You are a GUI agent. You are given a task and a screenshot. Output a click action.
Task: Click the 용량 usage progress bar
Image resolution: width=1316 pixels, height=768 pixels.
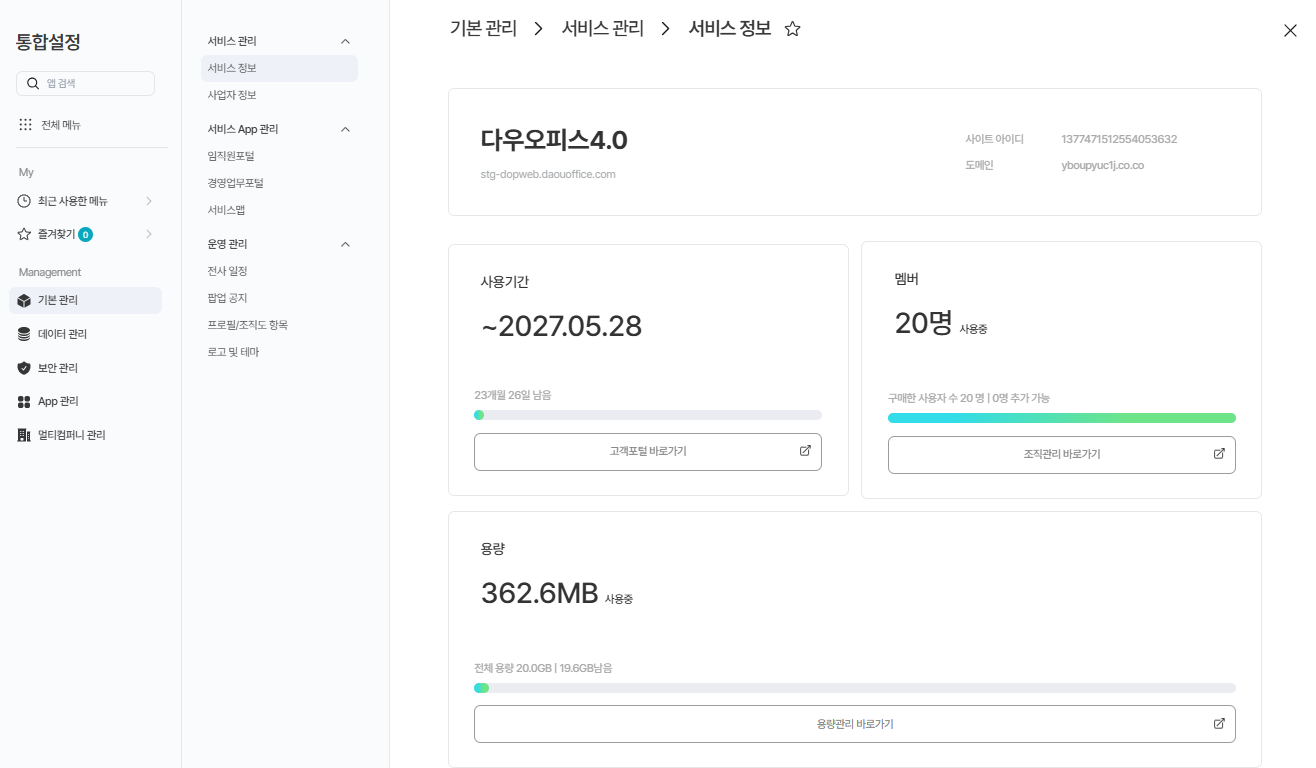[854, 688]
